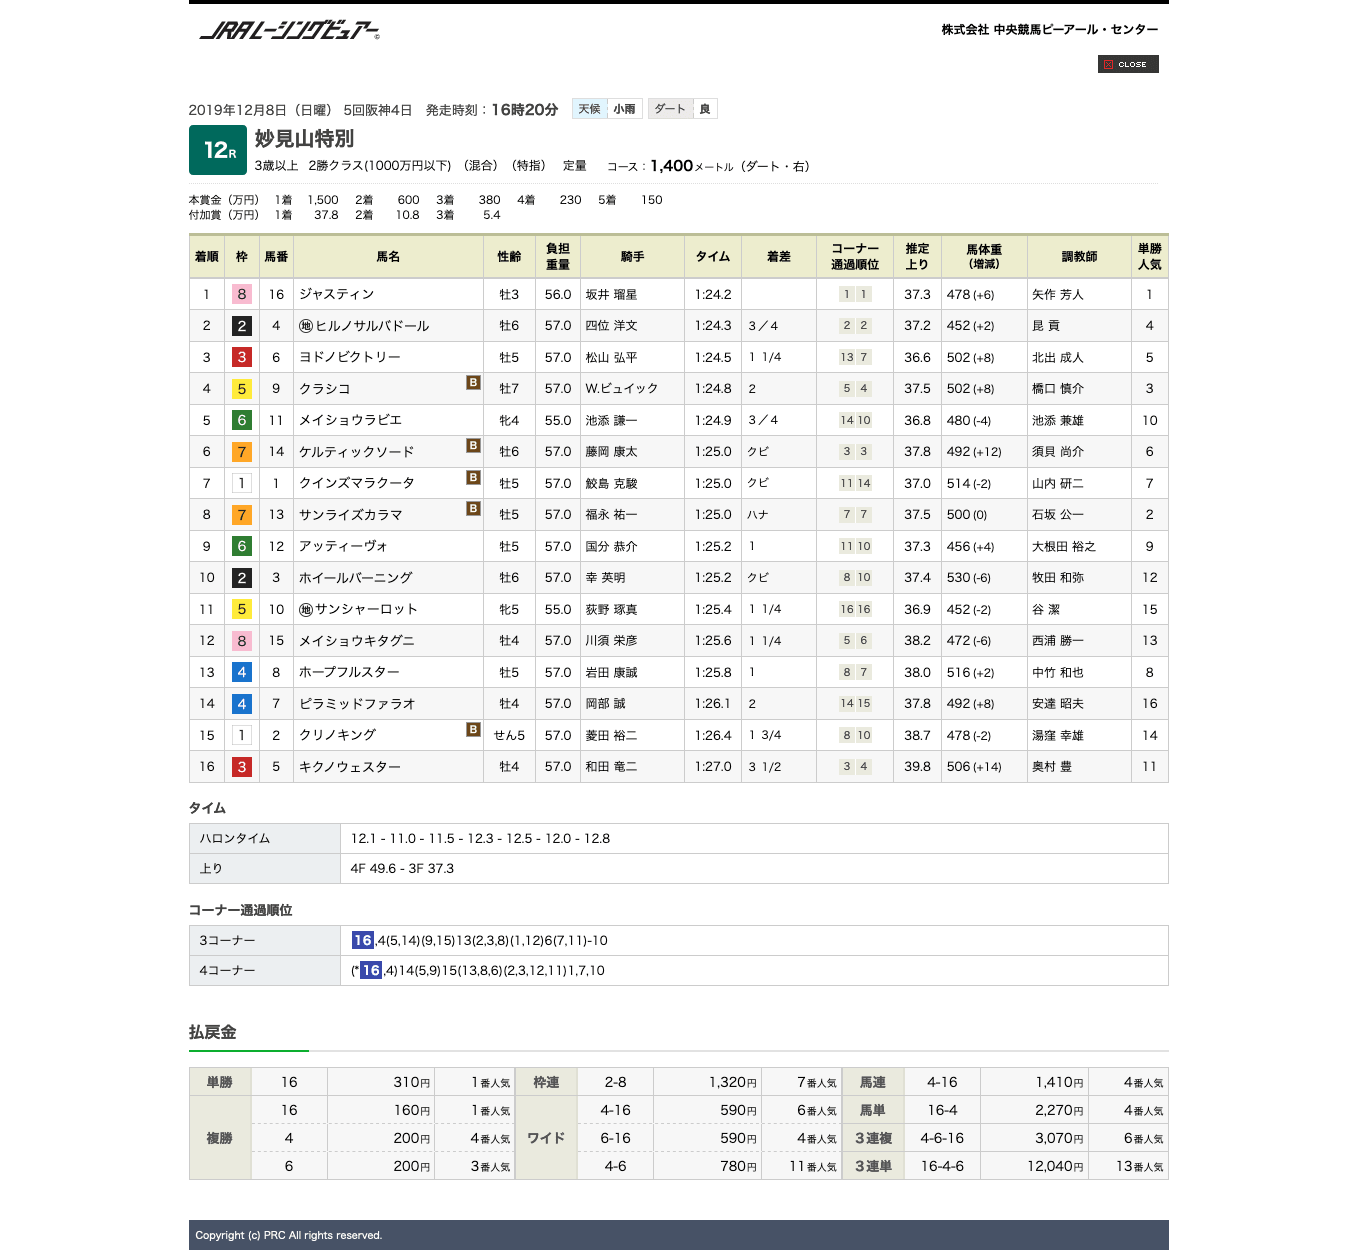
Task: Click the blinker B icon for クリノキング
Action: (x=474, y=730)
